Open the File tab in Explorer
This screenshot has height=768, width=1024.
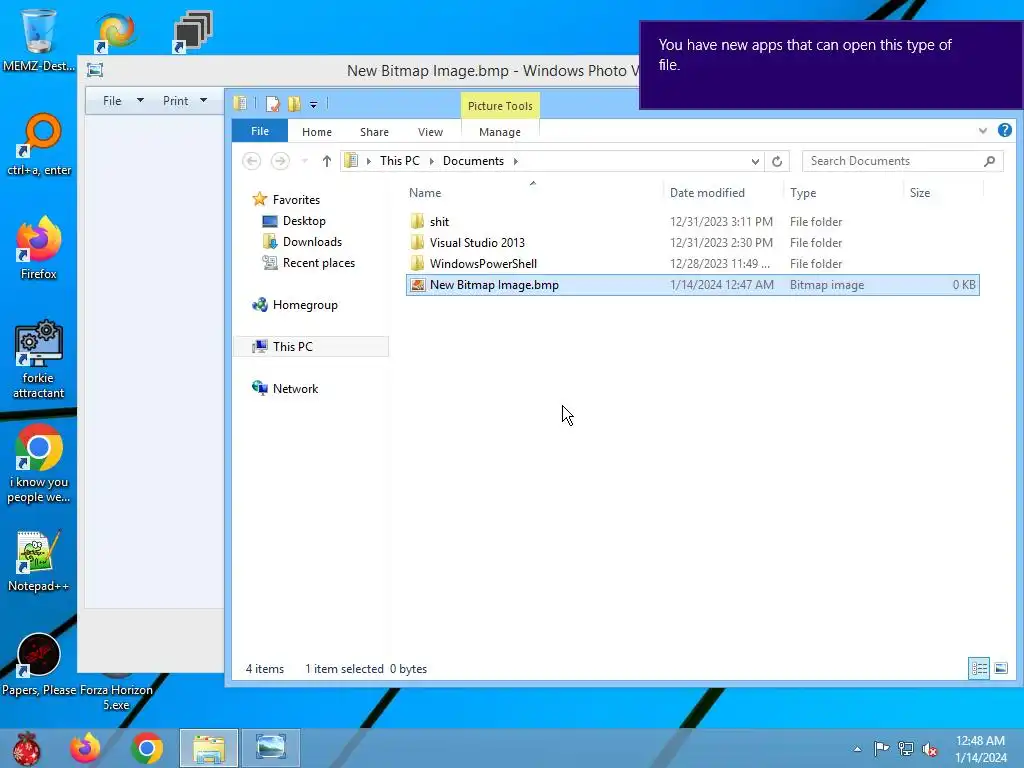260,131
